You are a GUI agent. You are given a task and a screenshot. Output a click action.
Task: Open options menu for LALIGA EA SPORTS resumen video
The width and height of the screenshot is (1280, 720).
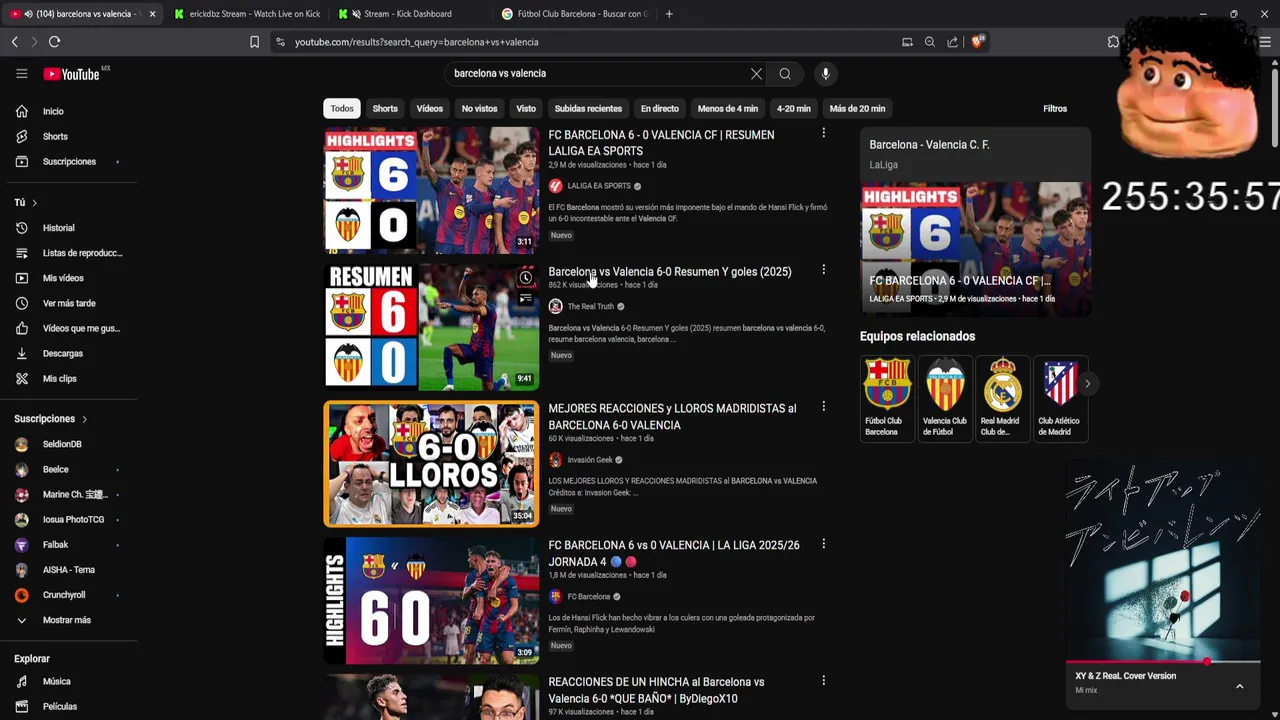tap(823, 133)
